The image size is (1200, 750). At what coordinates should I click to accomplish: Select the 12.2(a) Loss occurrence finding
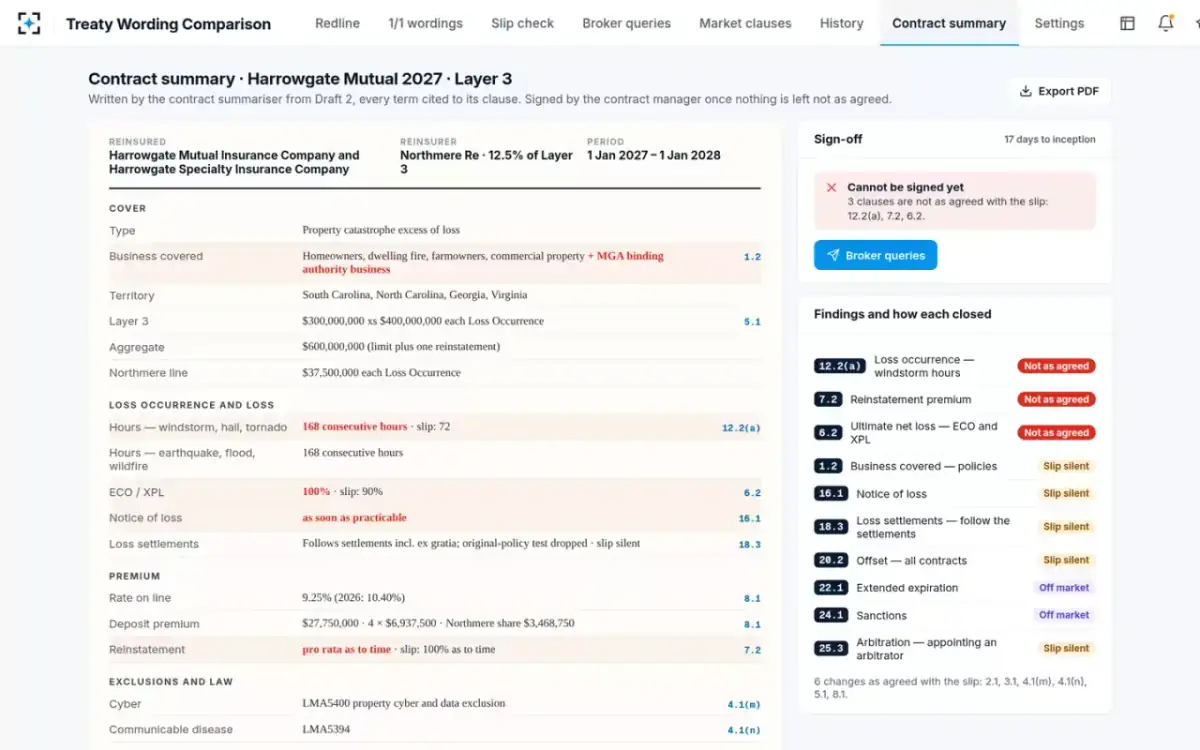pyautogui.click(x=955, y=366)
